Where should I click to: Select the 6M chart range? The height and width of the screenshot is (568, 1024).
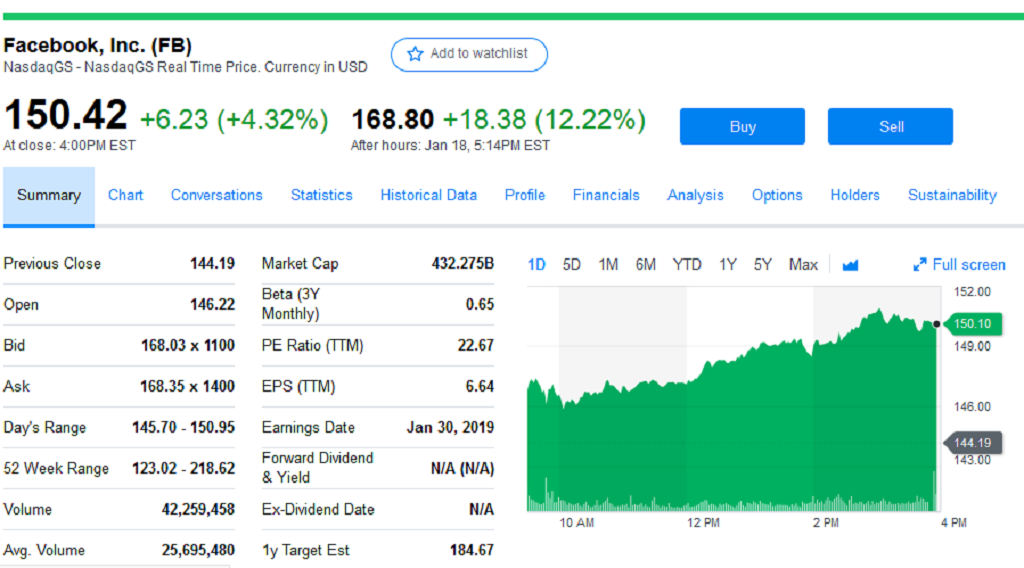point(645,264)
